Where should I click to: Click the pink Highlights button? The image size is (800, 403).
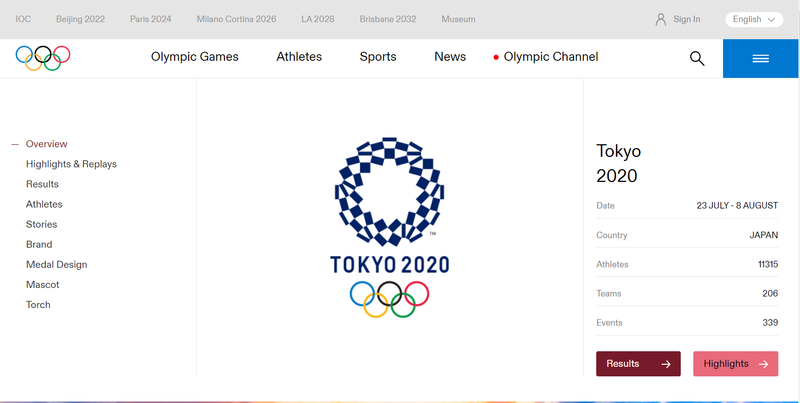point(735,364)
